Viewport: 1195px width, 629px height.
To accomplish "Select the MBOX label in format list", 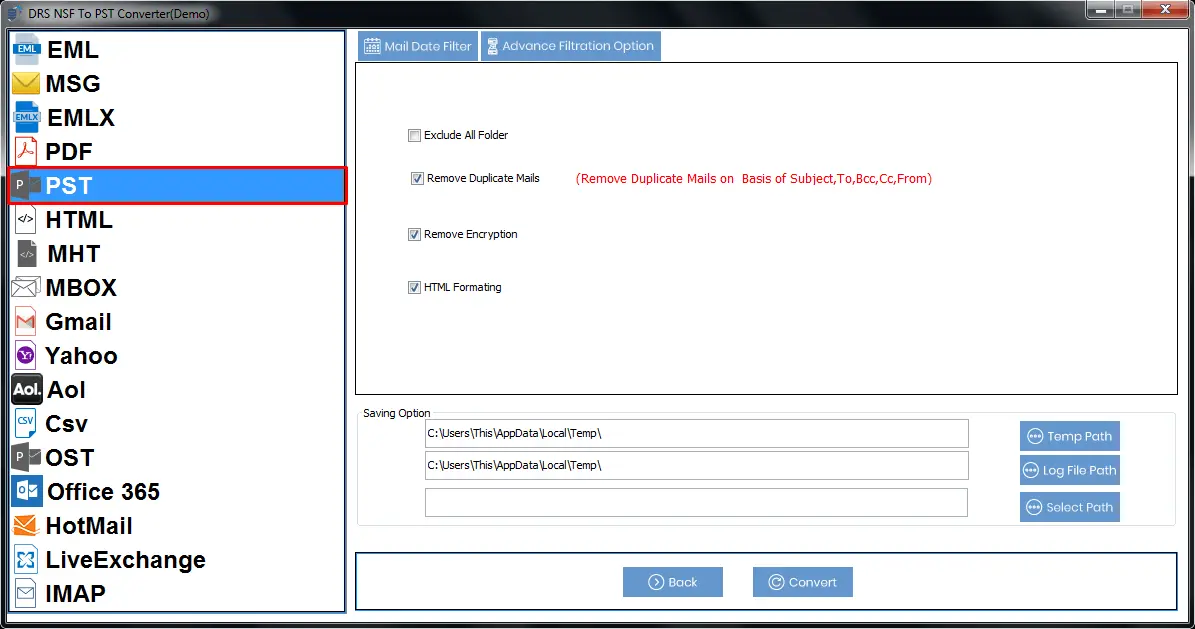I will click(81, 287).
